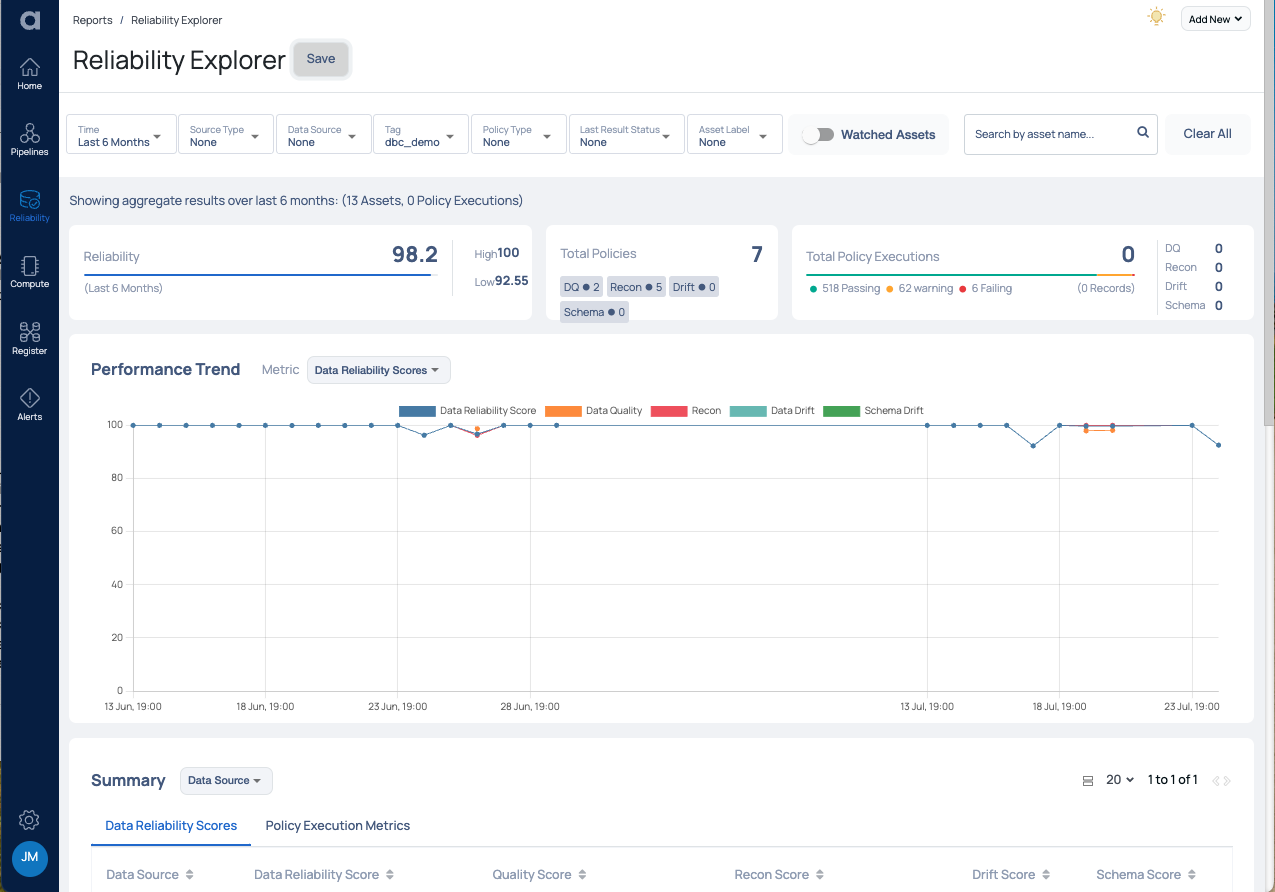Toggle Data Quality legend series
The width and height of the screenshot is (1275, 892).
(594, 411)
